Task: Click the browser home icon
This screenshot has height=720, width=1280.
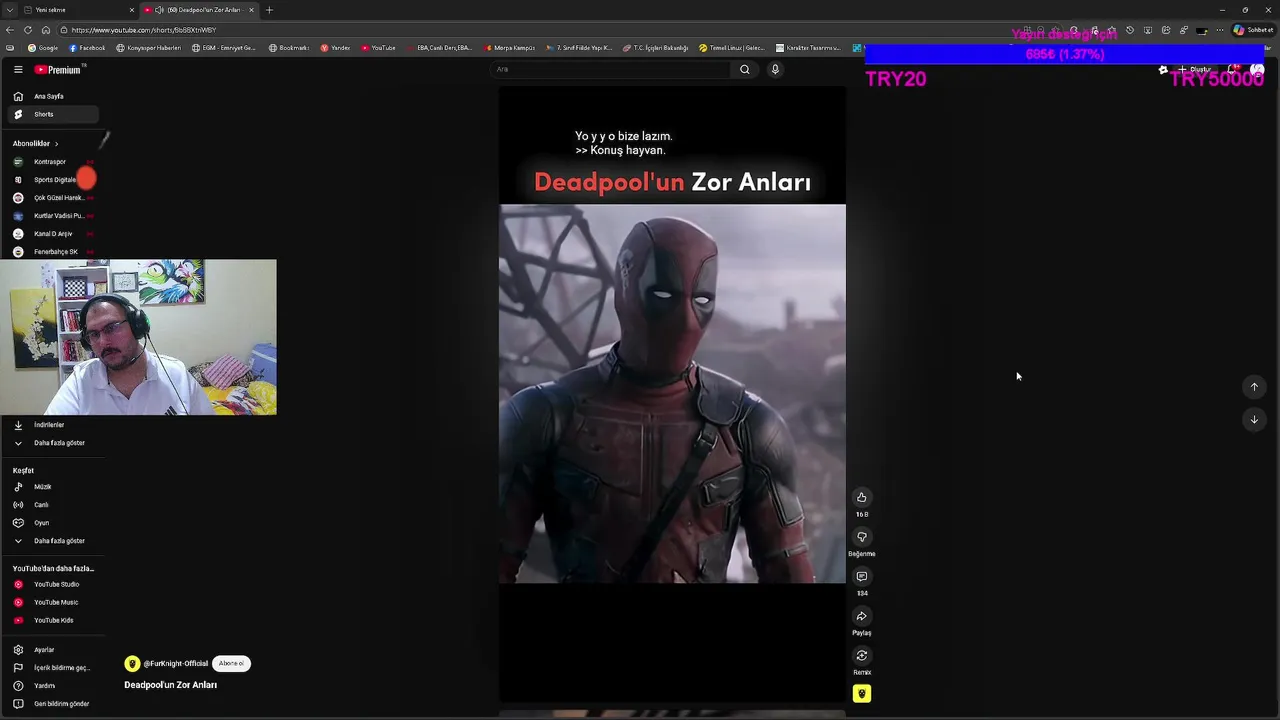Action: point(46,30)
